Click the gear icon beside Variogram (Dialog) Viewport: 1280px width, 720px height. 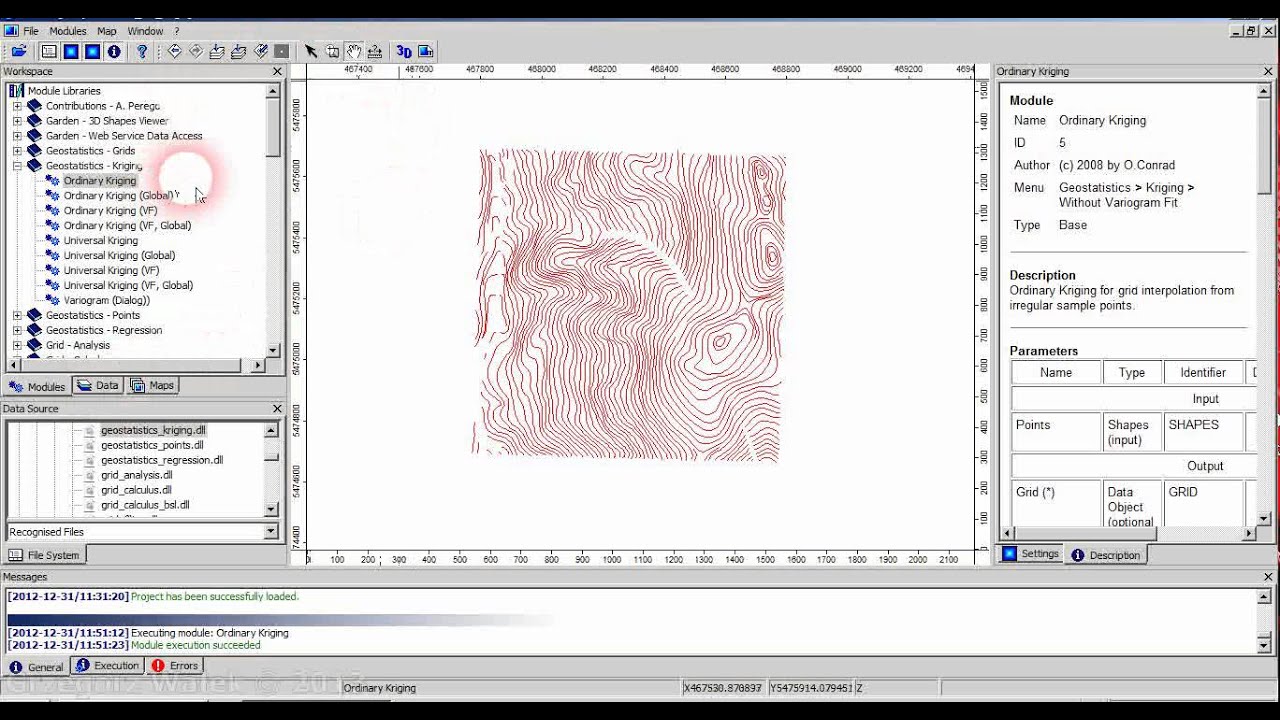coord(52,300)
